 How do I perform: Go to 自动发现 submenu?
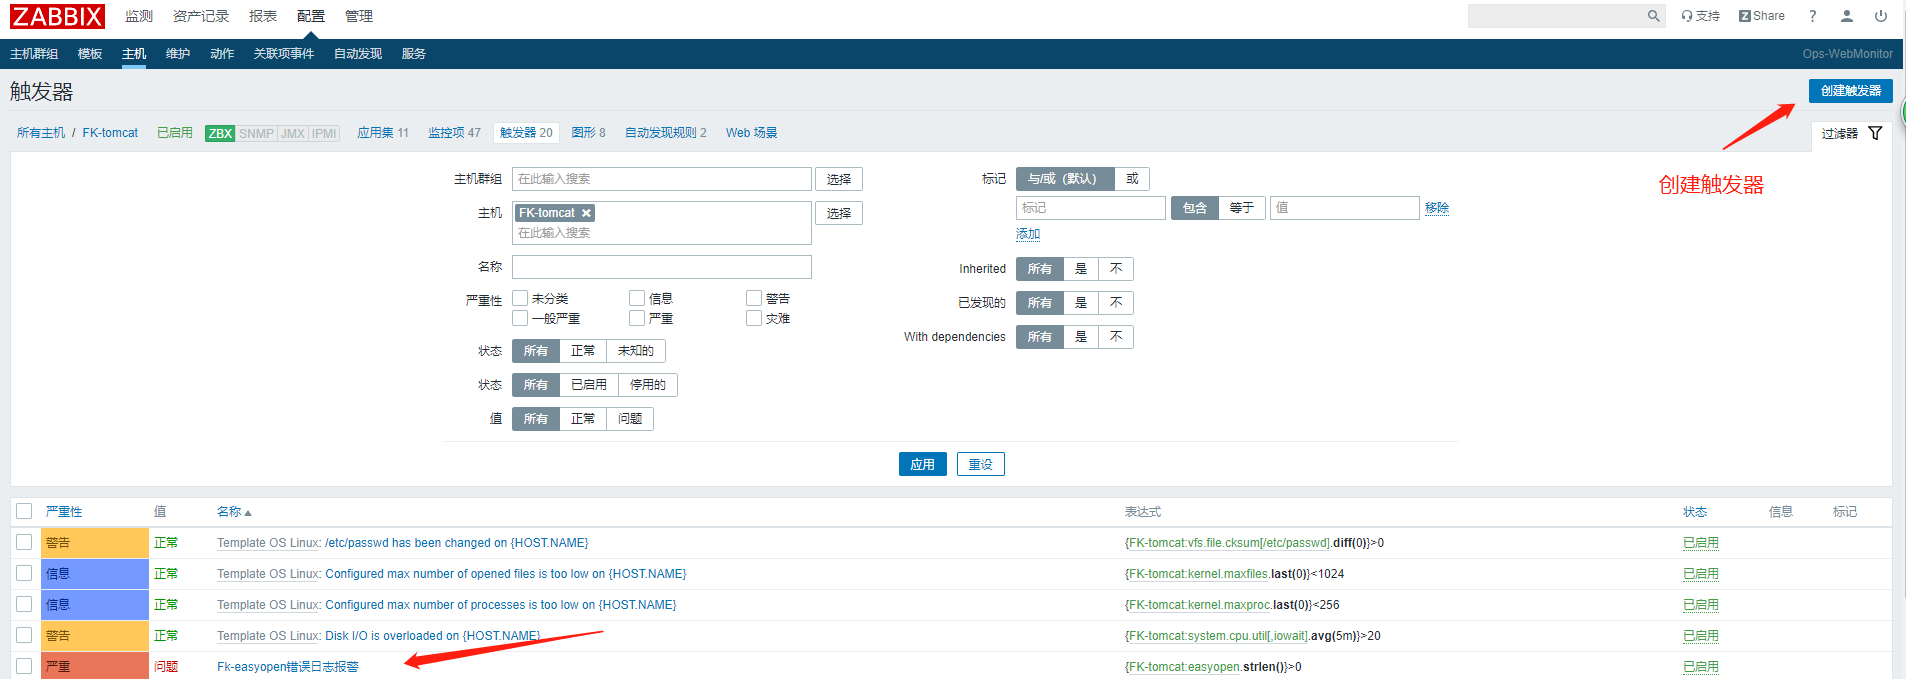click(x=358, y=54)
